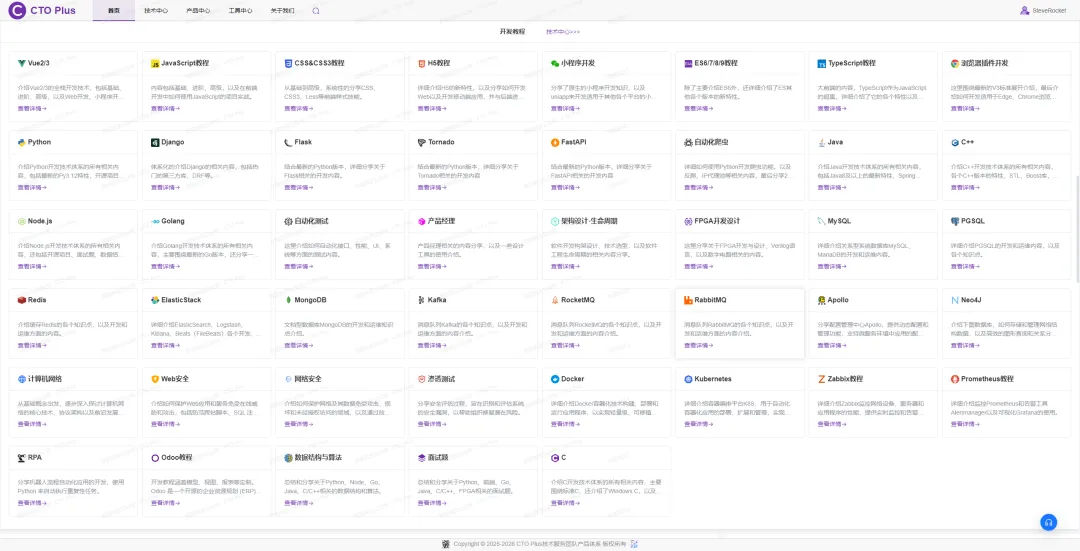Click the 架构设计·生命周期 card title

(x=589, y=222)
